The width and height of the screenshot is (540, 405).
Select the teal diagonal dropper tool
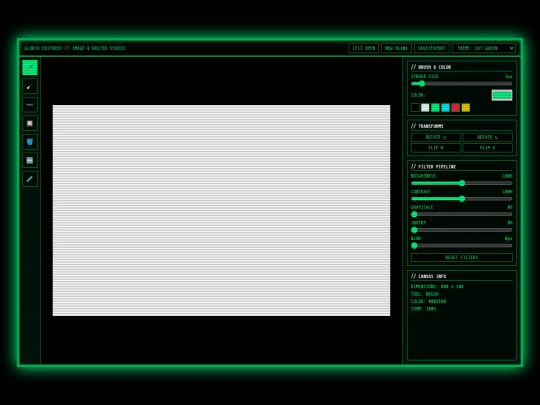tap(30, 179)
